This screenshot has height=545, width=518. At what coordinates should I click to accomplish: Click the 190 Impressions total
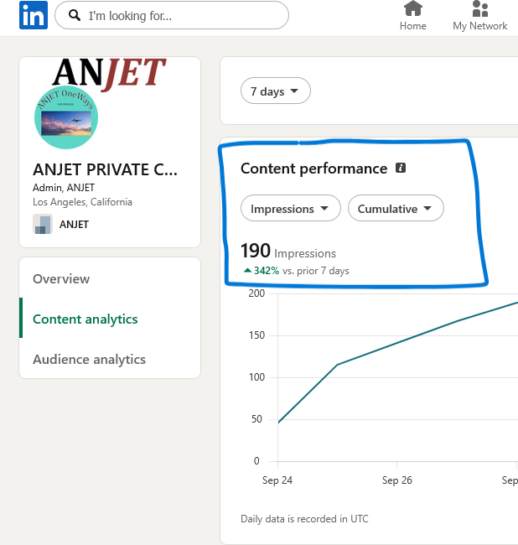[x=288, y=251]
